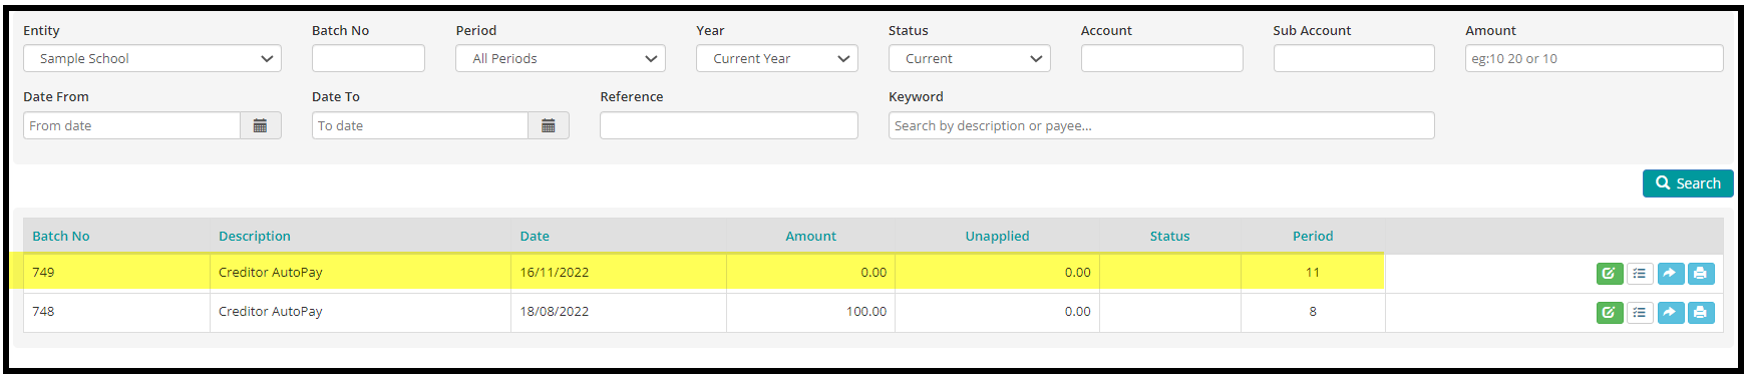This screenshot has height=378, width=1747.
Task: Print batch 749 with printer icon
Action: pos(1701,273)
